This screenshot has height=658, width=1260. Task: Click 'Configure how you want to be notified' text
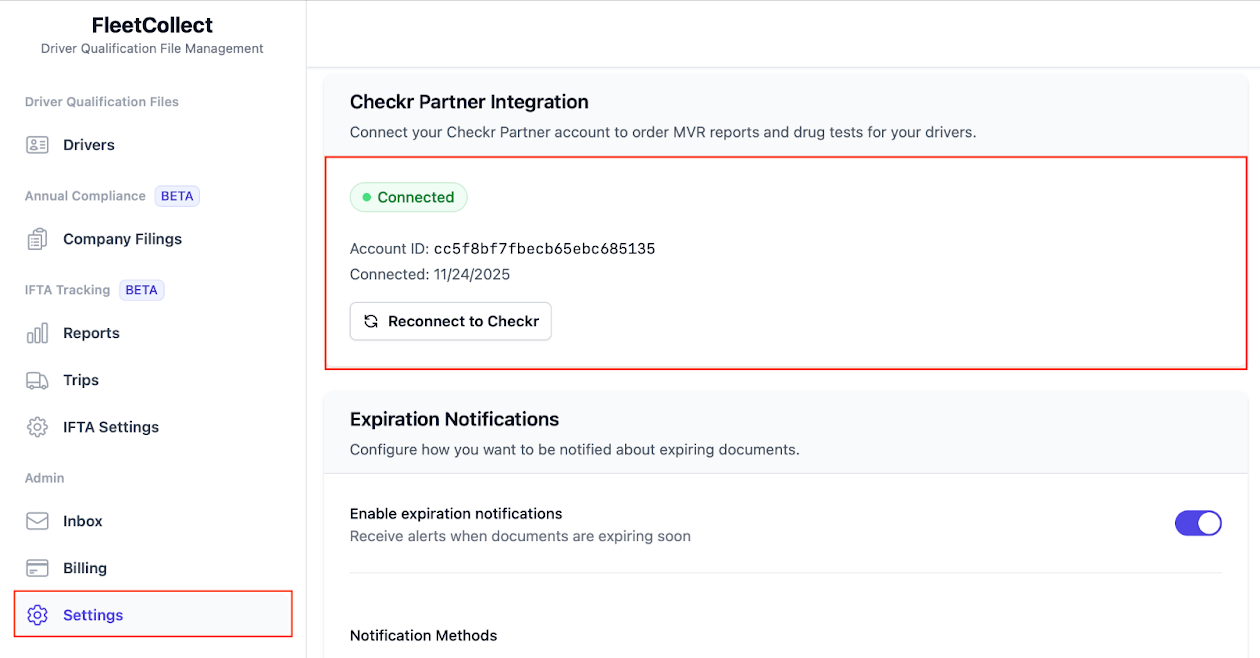[x=575, y=450]
